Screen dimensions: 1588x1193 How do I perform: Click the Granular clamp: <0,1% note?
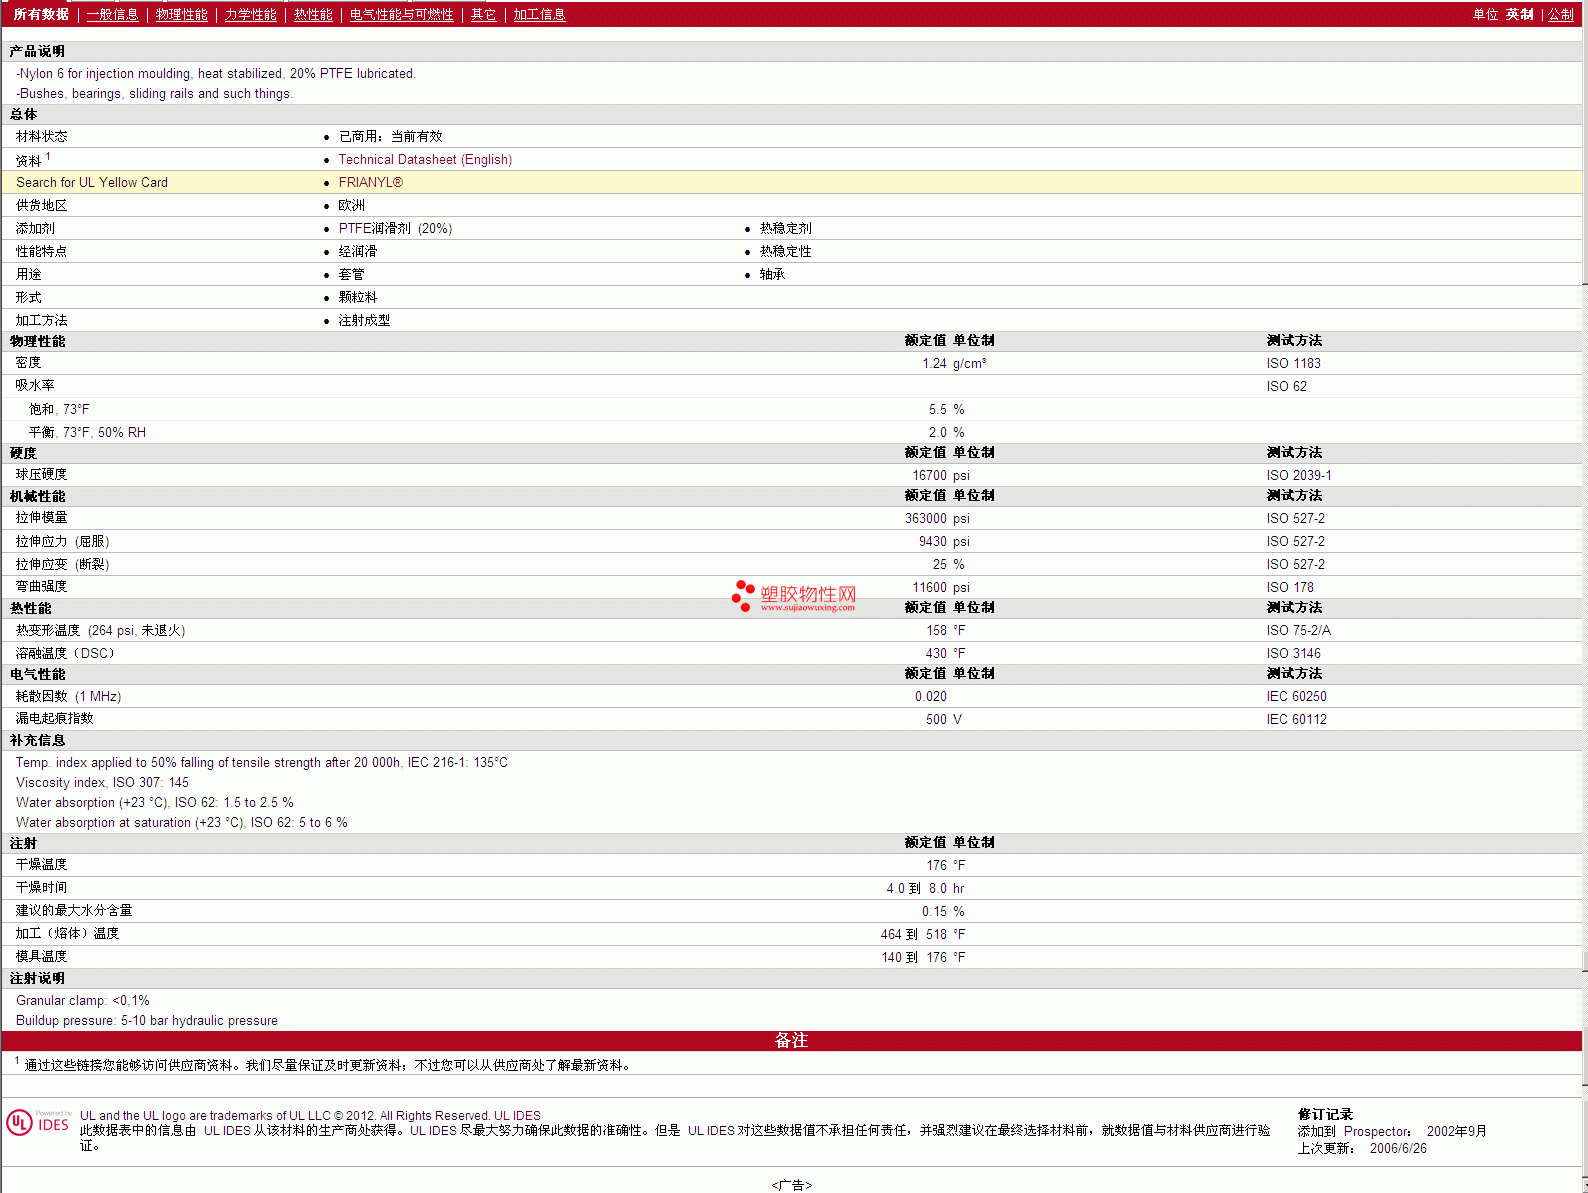83,1001
